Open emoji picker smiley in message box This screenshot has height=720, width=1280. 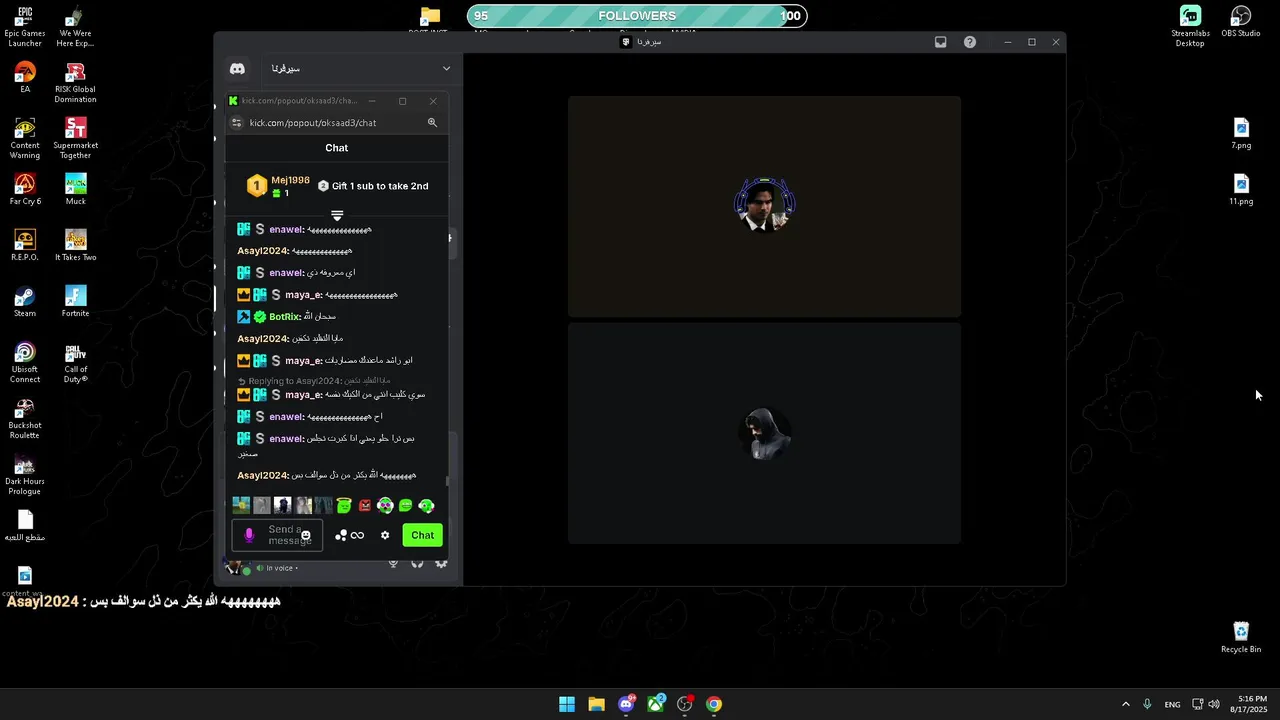point(306,536)
